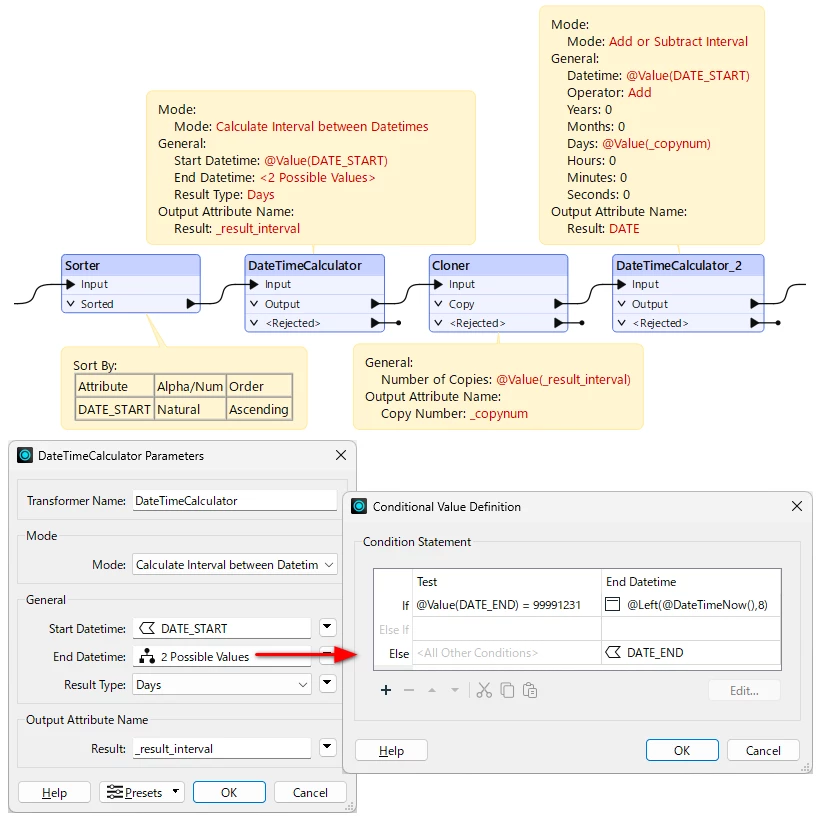
Task: Click Help in DateTimeCalculator Parameters dialog
Action: (54, 792)
